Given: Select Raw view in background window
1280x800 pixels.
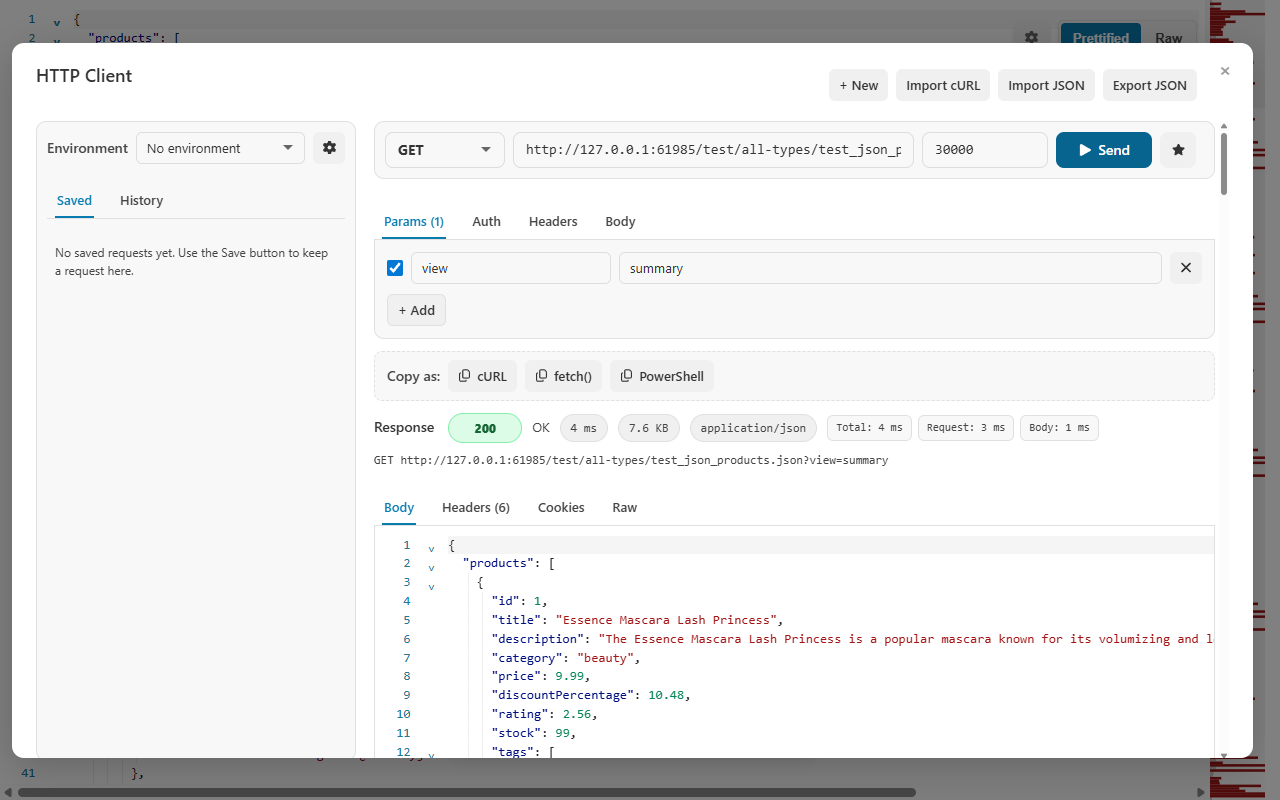Looking at the screenshot, I should [1169, 38].
